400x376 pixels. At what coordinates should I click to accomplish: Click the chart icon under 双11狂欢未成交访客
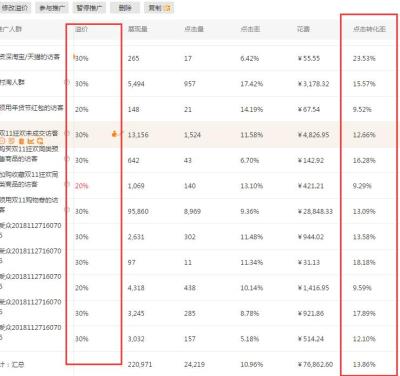coord(31,141)
